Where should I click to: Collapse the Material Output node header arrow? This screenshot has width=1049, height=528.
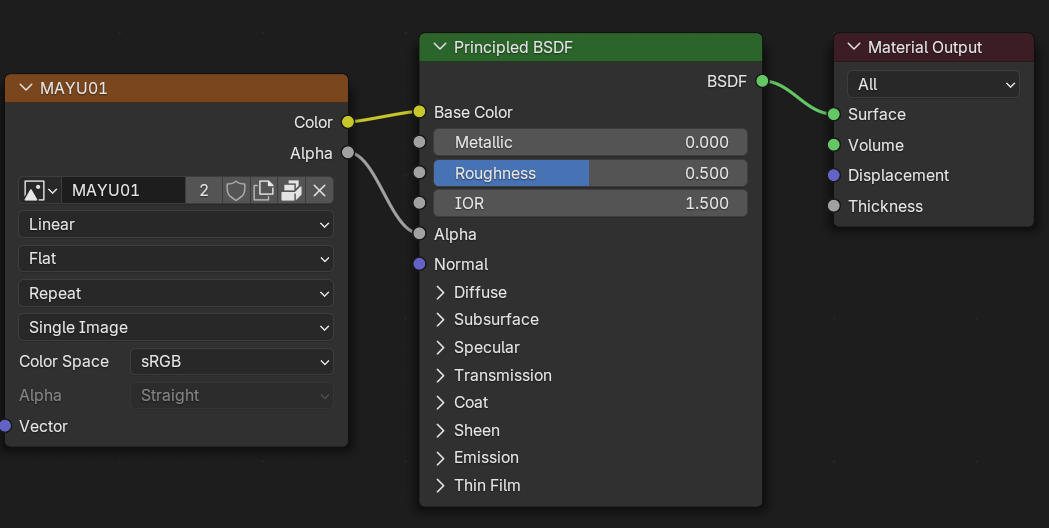[853, 47]
